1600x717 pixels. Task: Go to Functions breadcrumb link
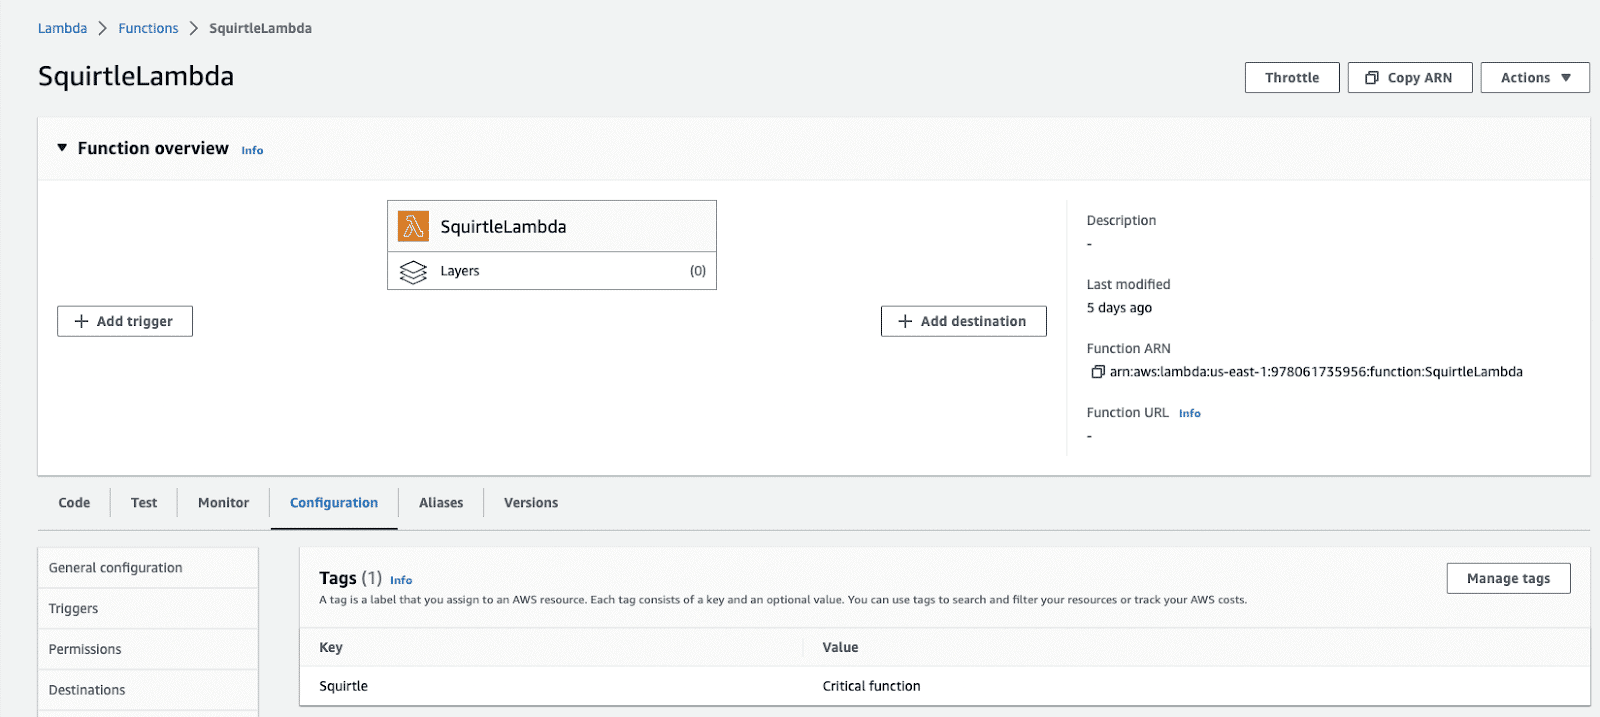coord(148,28)
